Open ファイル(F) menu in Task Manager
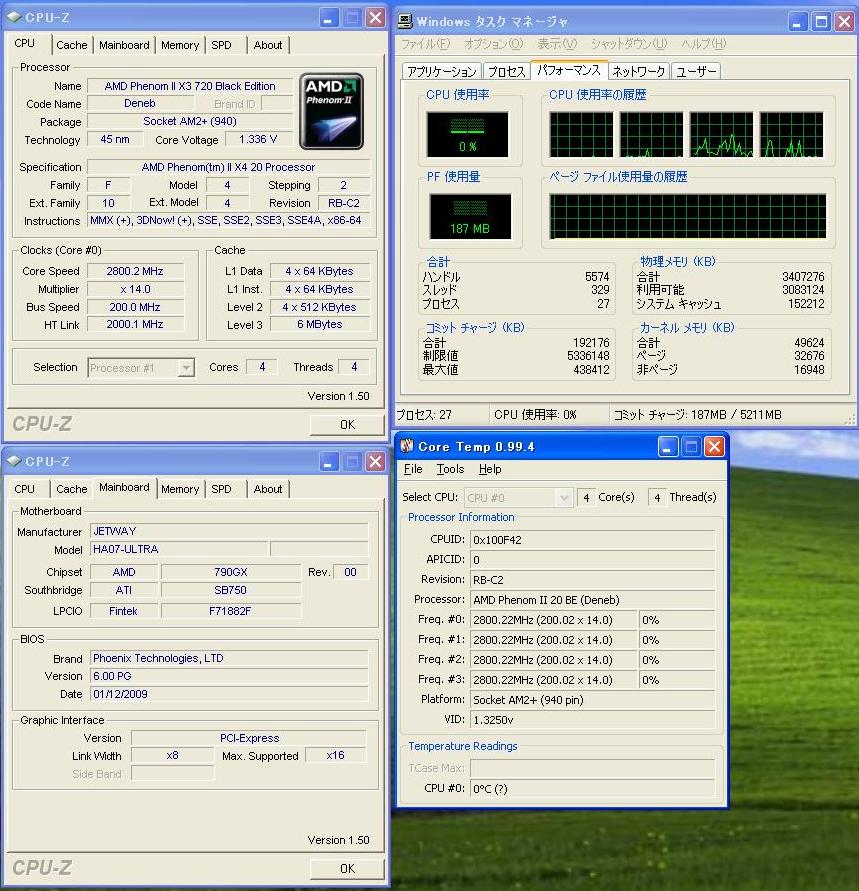 426,44
